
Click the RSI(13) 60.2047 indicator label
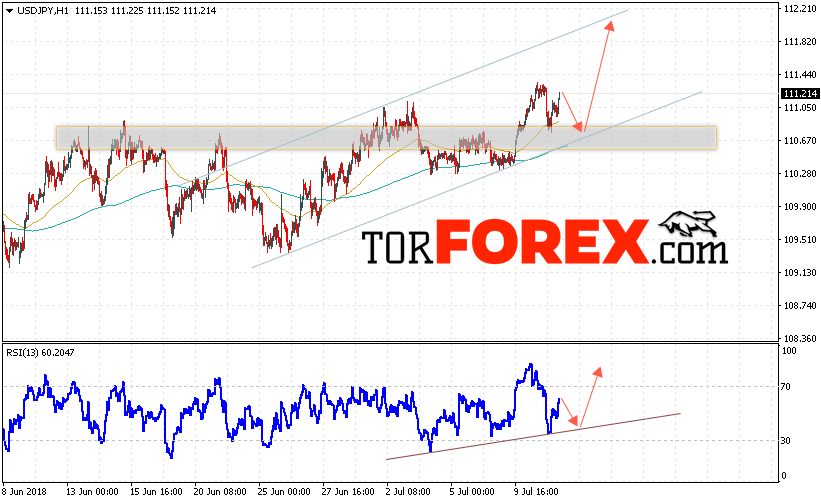[40, 353]
